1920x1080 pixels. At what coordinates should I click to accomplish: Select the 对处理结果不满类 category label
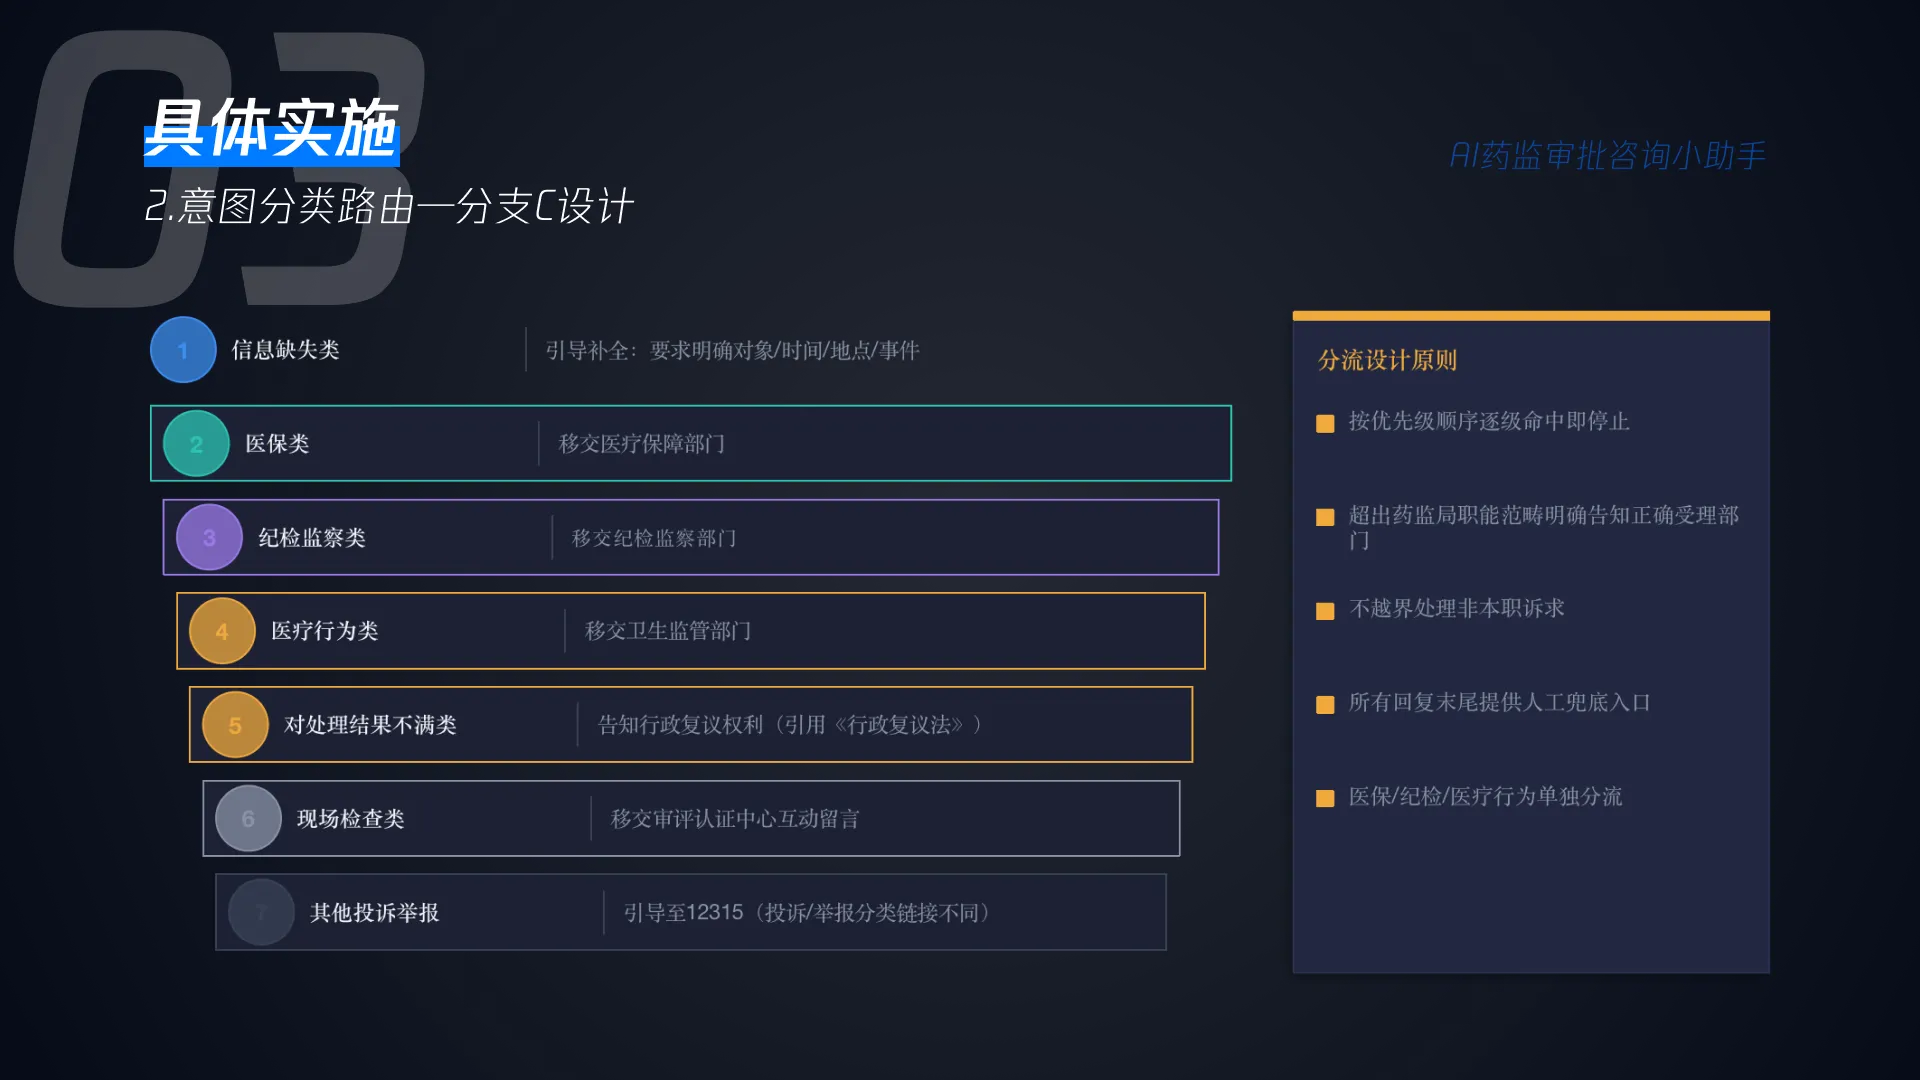(x=370, y=725)
